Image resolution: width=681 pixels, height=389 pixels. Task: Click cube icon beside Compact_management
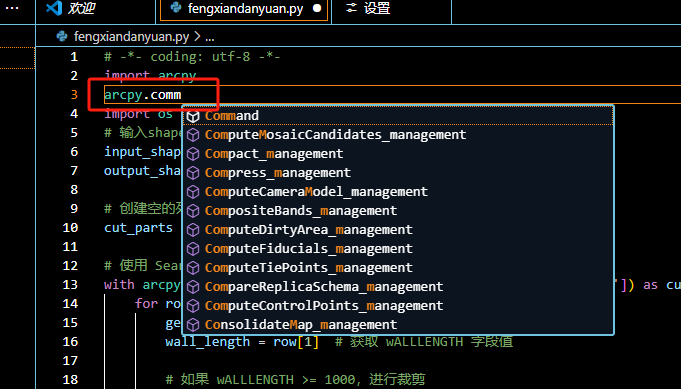click(x=193, y=154)
